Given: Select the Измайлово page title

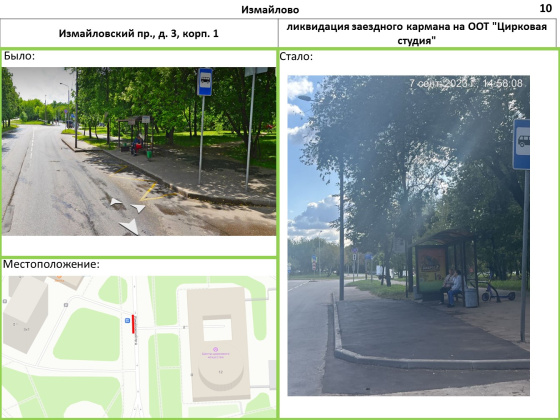Looking at the screenshot, I should [270, 10].
